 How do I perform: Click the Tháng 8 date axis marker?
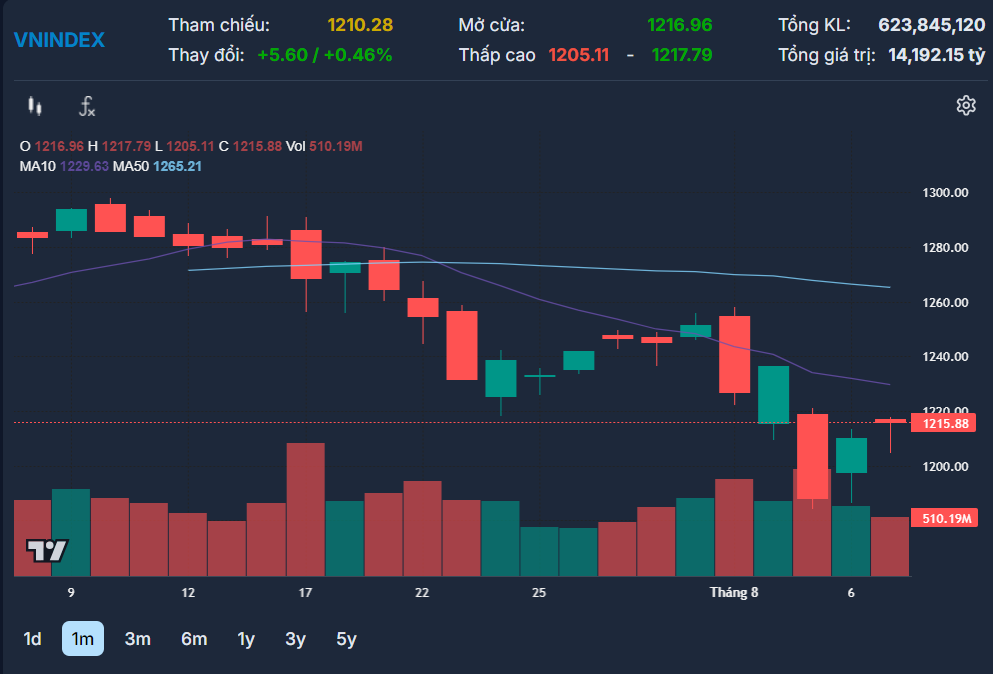[x=733, y=592]
